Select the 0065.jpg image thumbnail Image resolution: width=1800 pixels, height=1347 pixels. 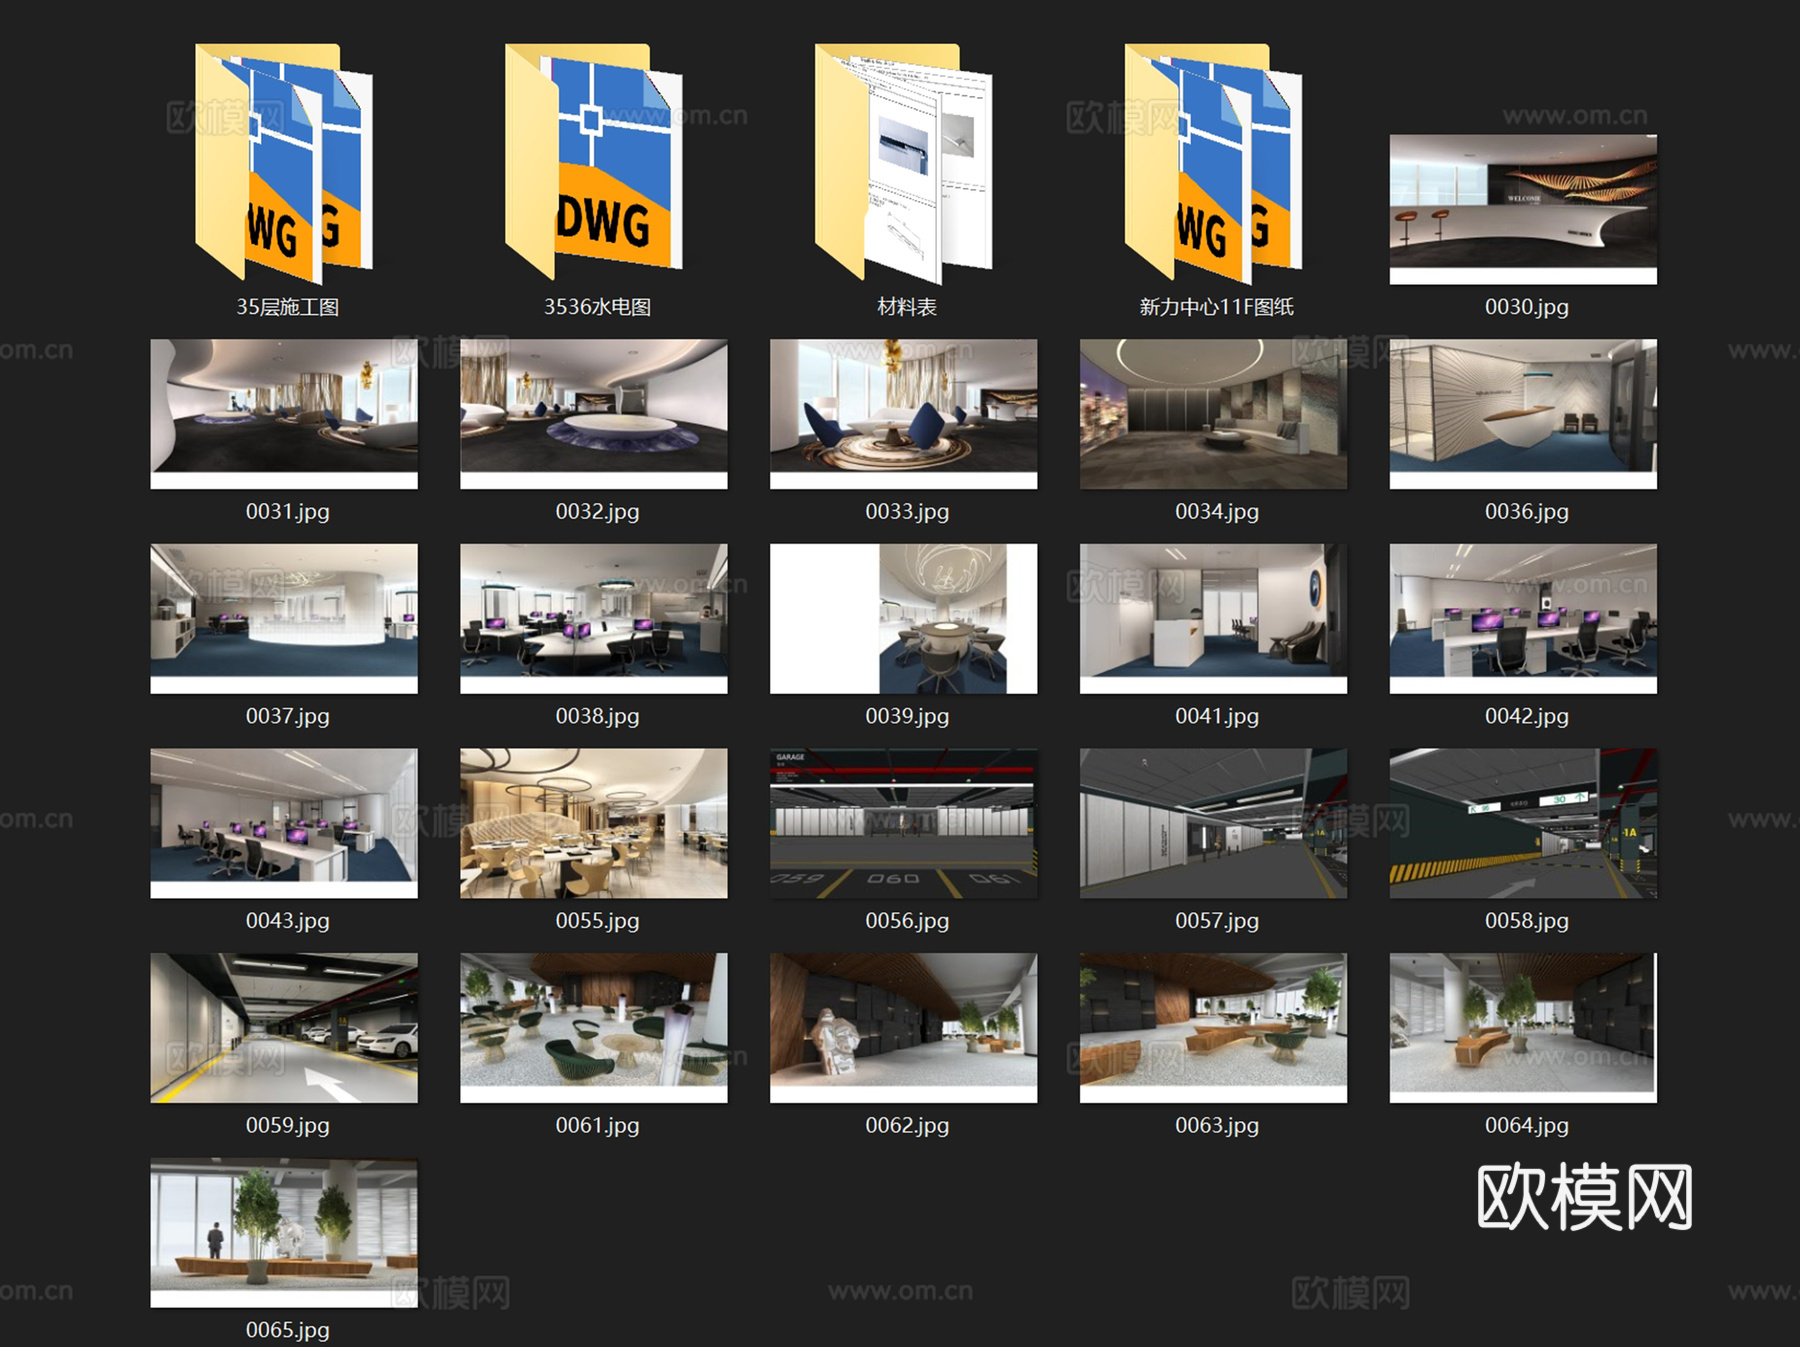[x=284, y=1233]
